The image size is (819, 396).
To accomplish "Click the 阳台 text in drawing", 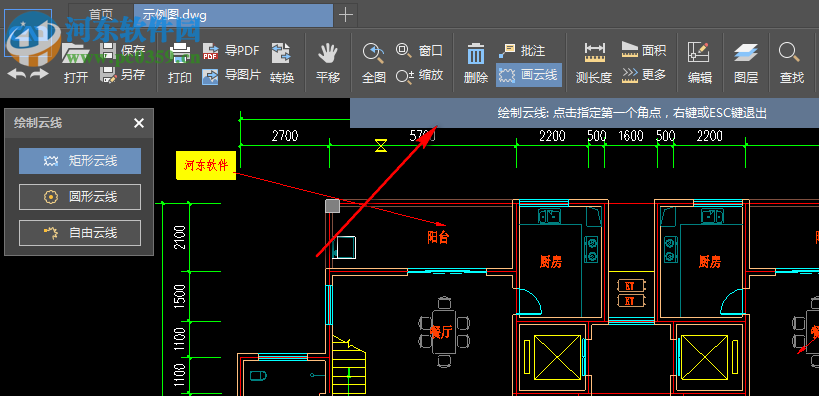I will 438,238.
